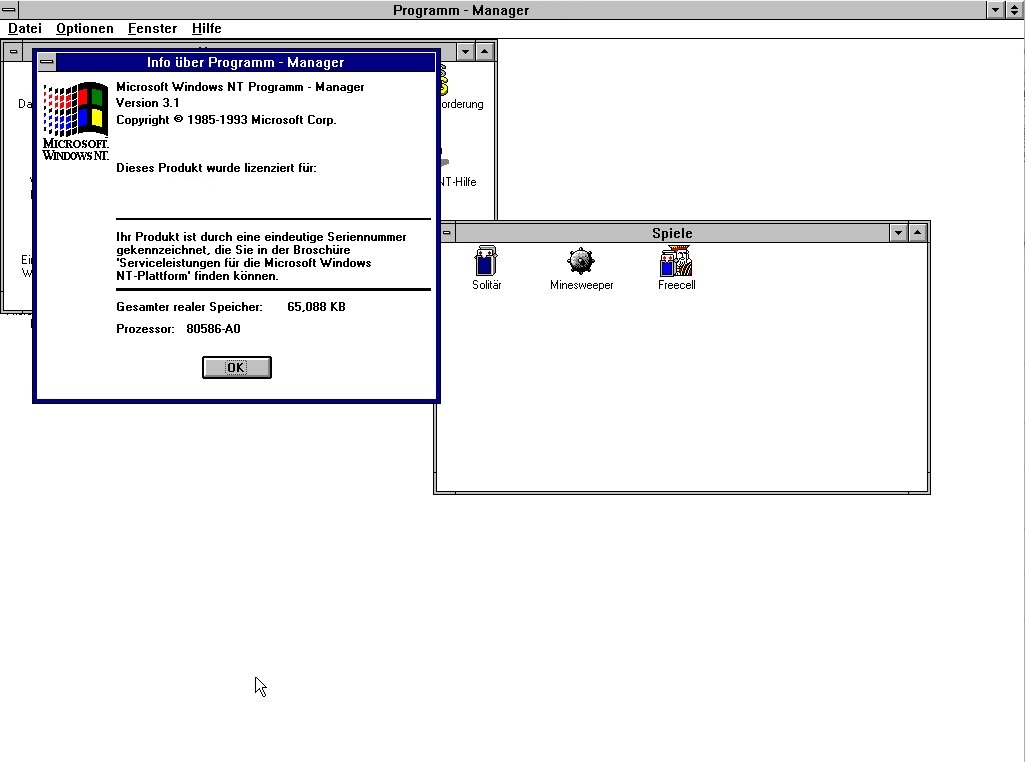Open the Datei menu

click(x=25, y=29)
